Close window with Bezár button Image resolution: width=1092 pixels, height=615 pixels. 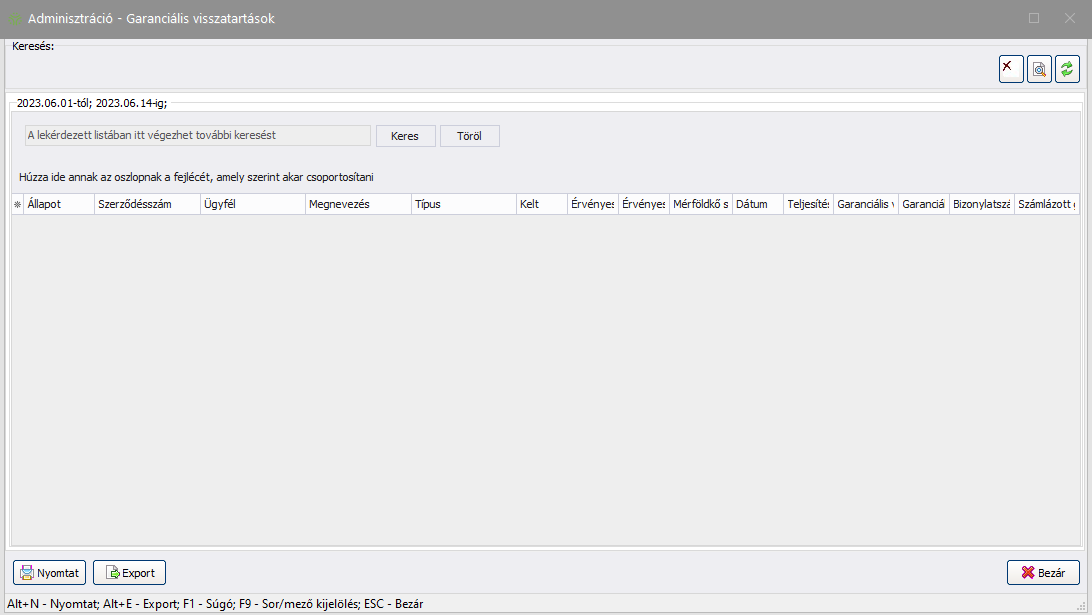(x=1043, y=573)
